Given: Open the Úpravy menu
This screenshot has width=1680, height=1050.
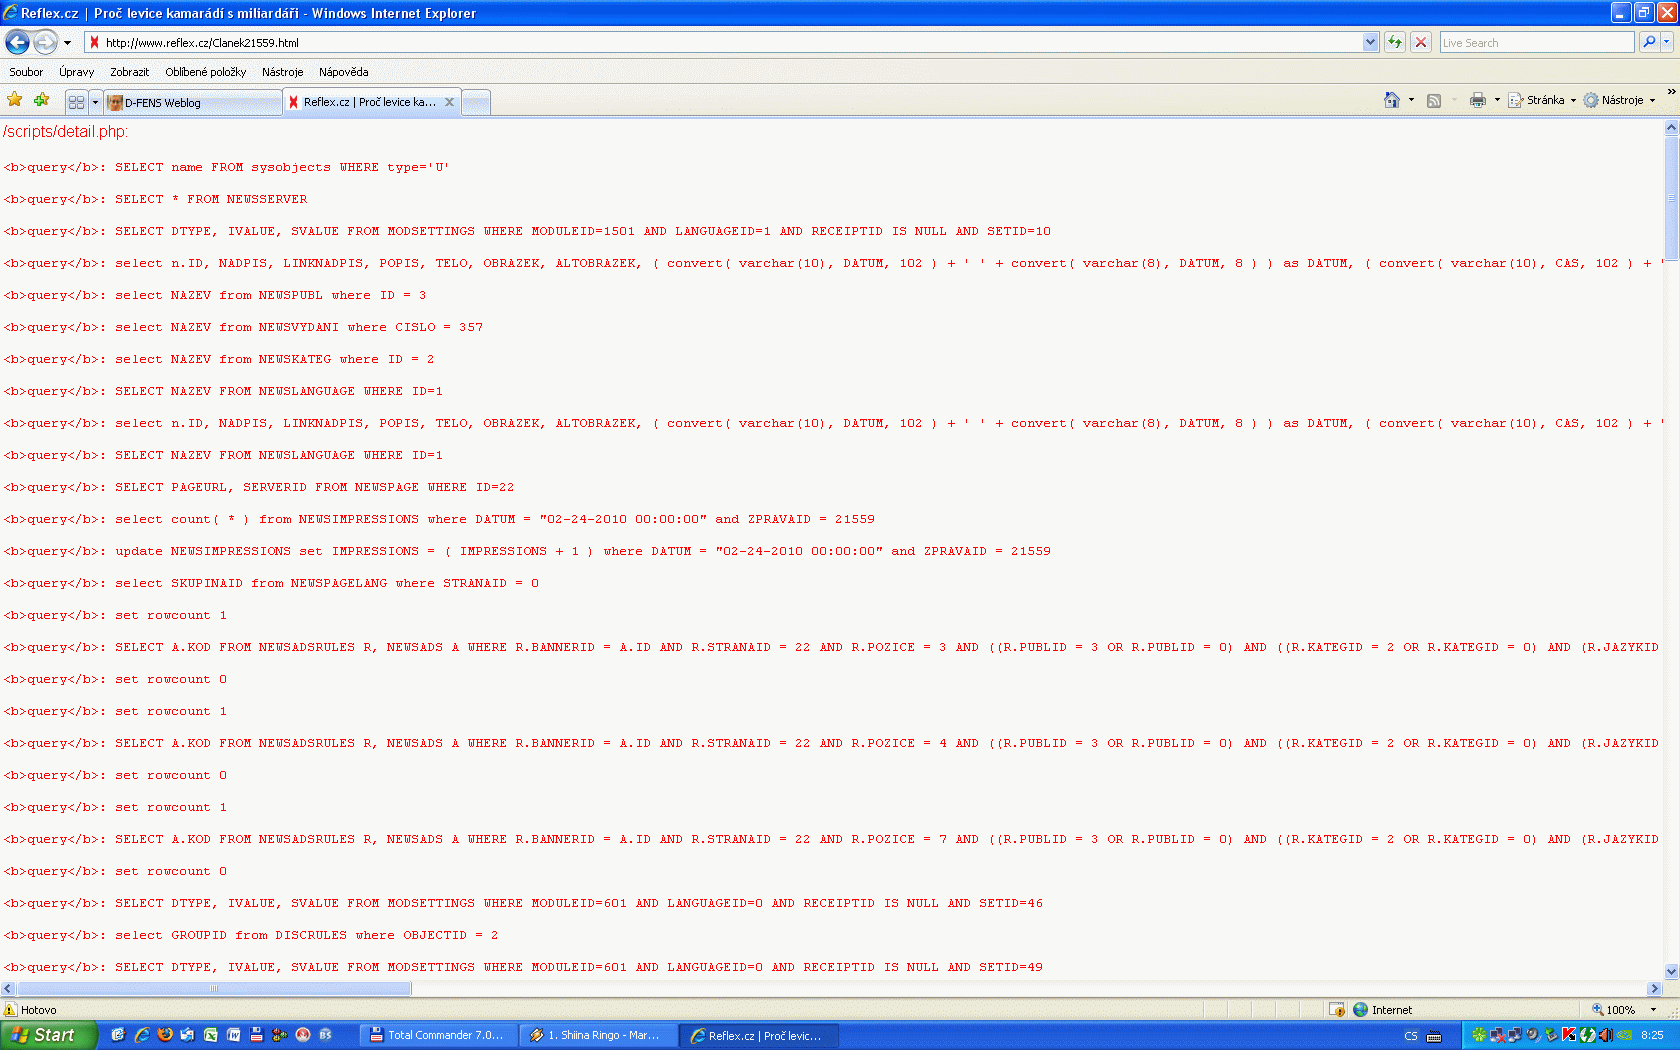Looking at the screenshot, I should pyautogui.click(x=76, y=72).
